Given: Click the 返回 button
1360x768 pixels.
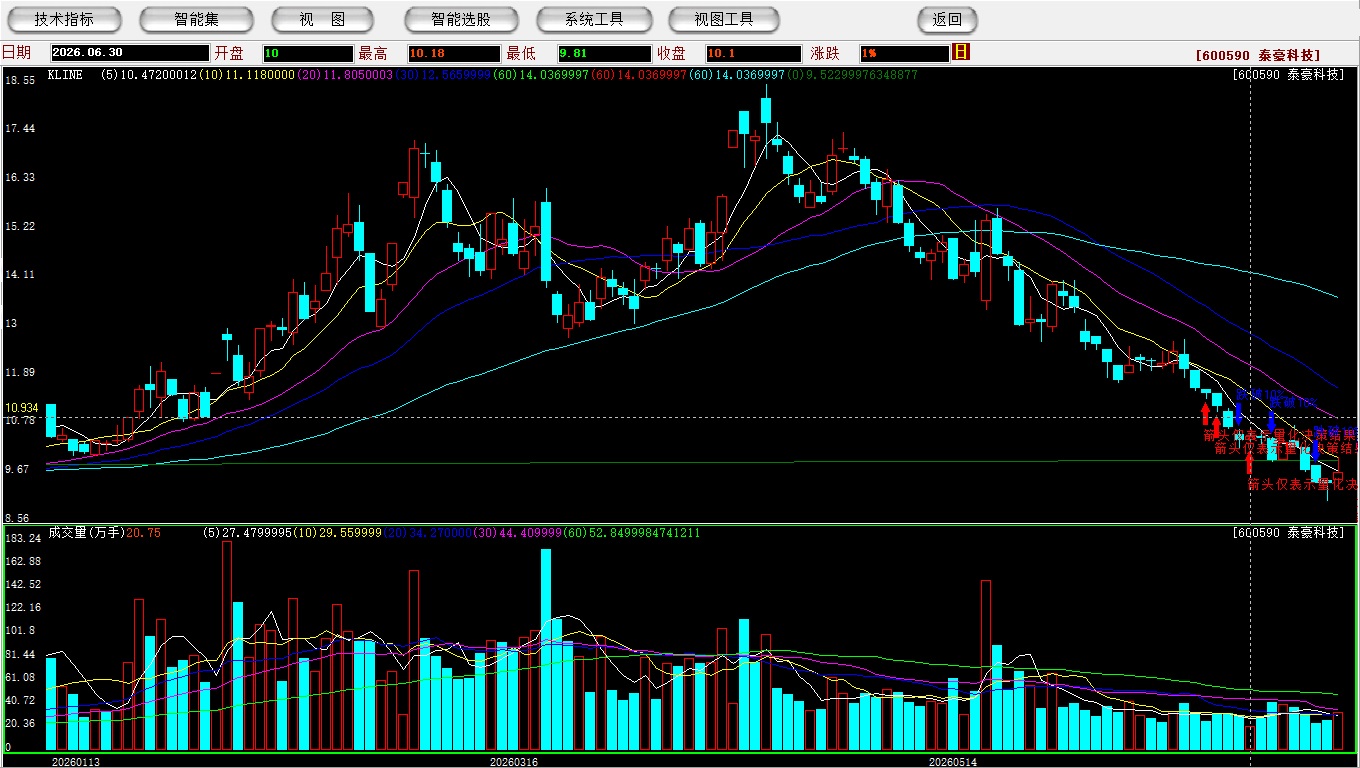Looking at the screenshot, I should click(947, 19).
